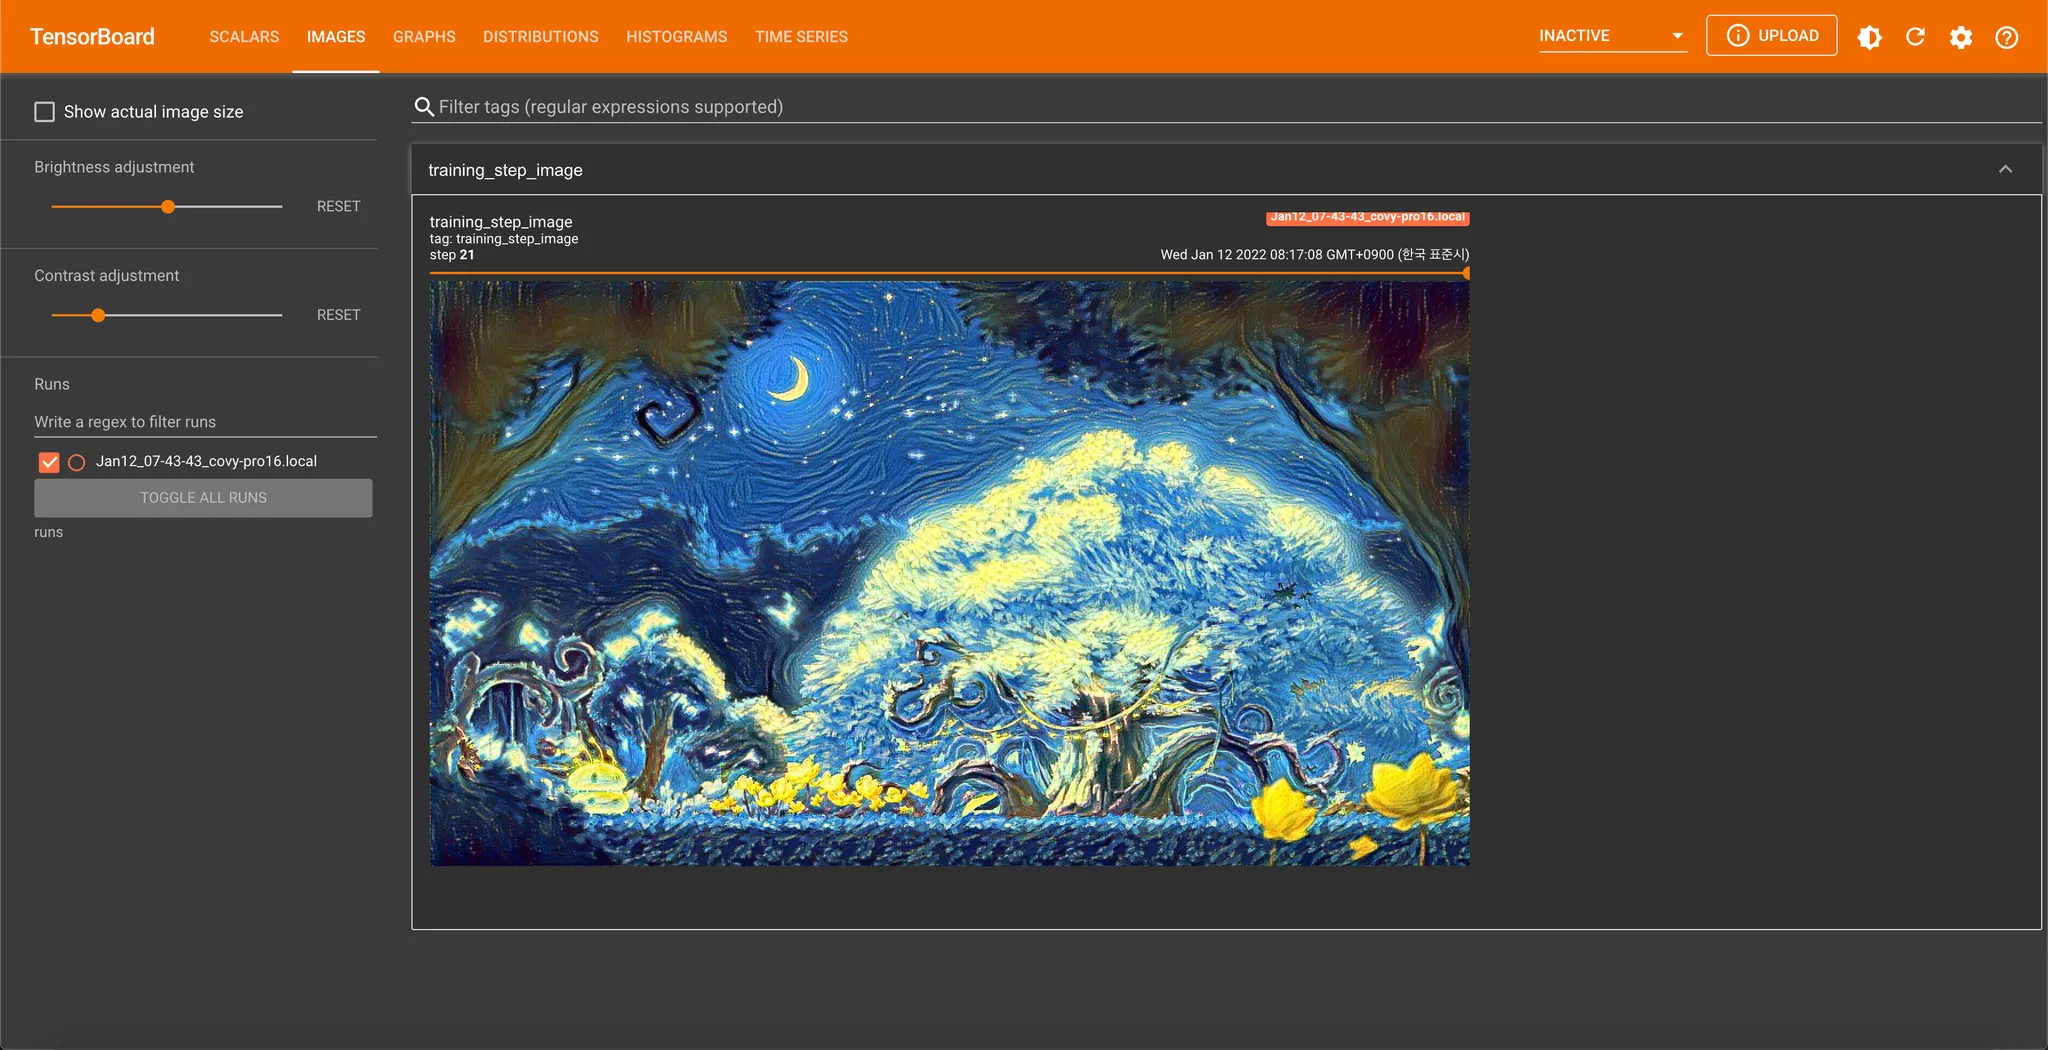Select the Jan12_07-43-43 run radio button
This screenshot has width=2048, height=1050.
coord(77,462)
